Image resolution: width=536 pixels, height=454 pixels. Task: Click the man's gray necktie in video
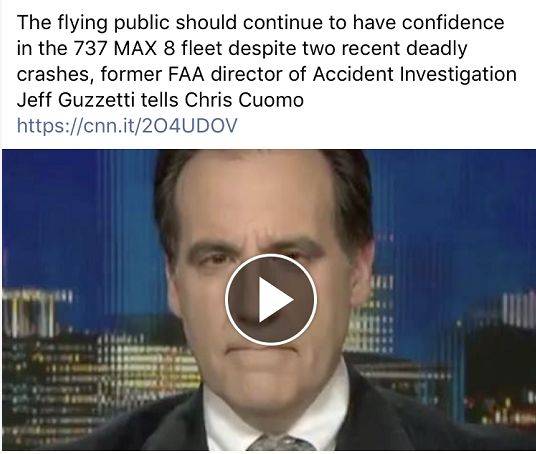(x=281, y=443)
